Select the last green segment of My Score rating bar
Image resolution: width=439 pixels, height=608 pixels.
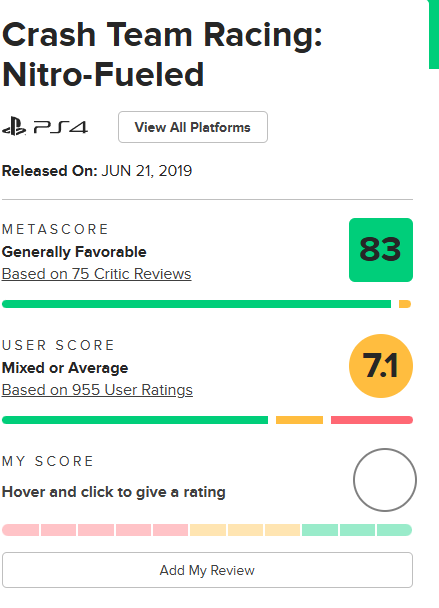[x=394, y=530]
